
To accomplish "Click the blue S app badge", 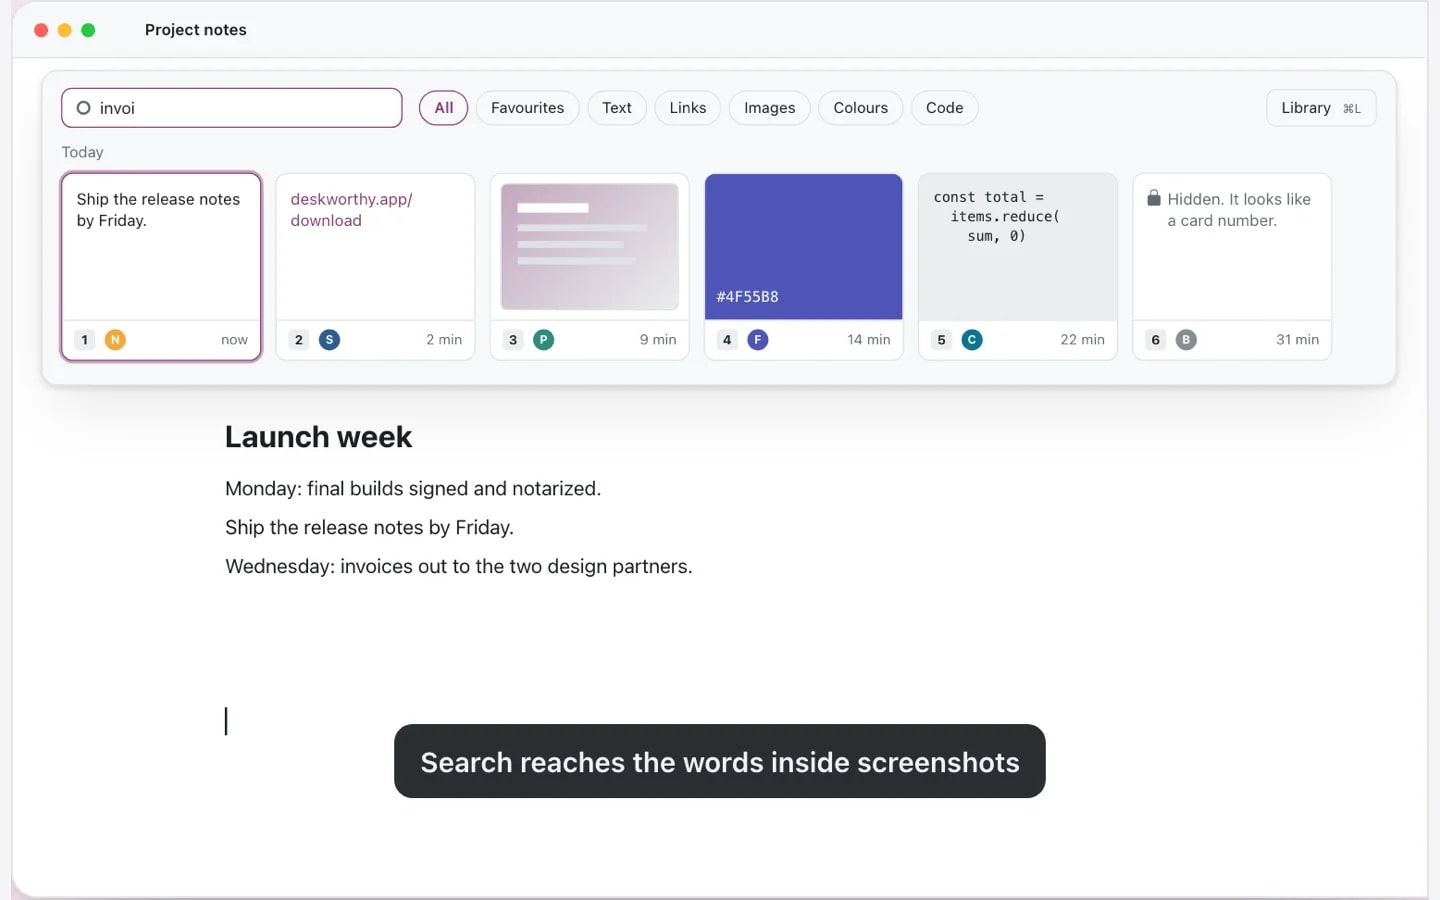I will (329, 340).
